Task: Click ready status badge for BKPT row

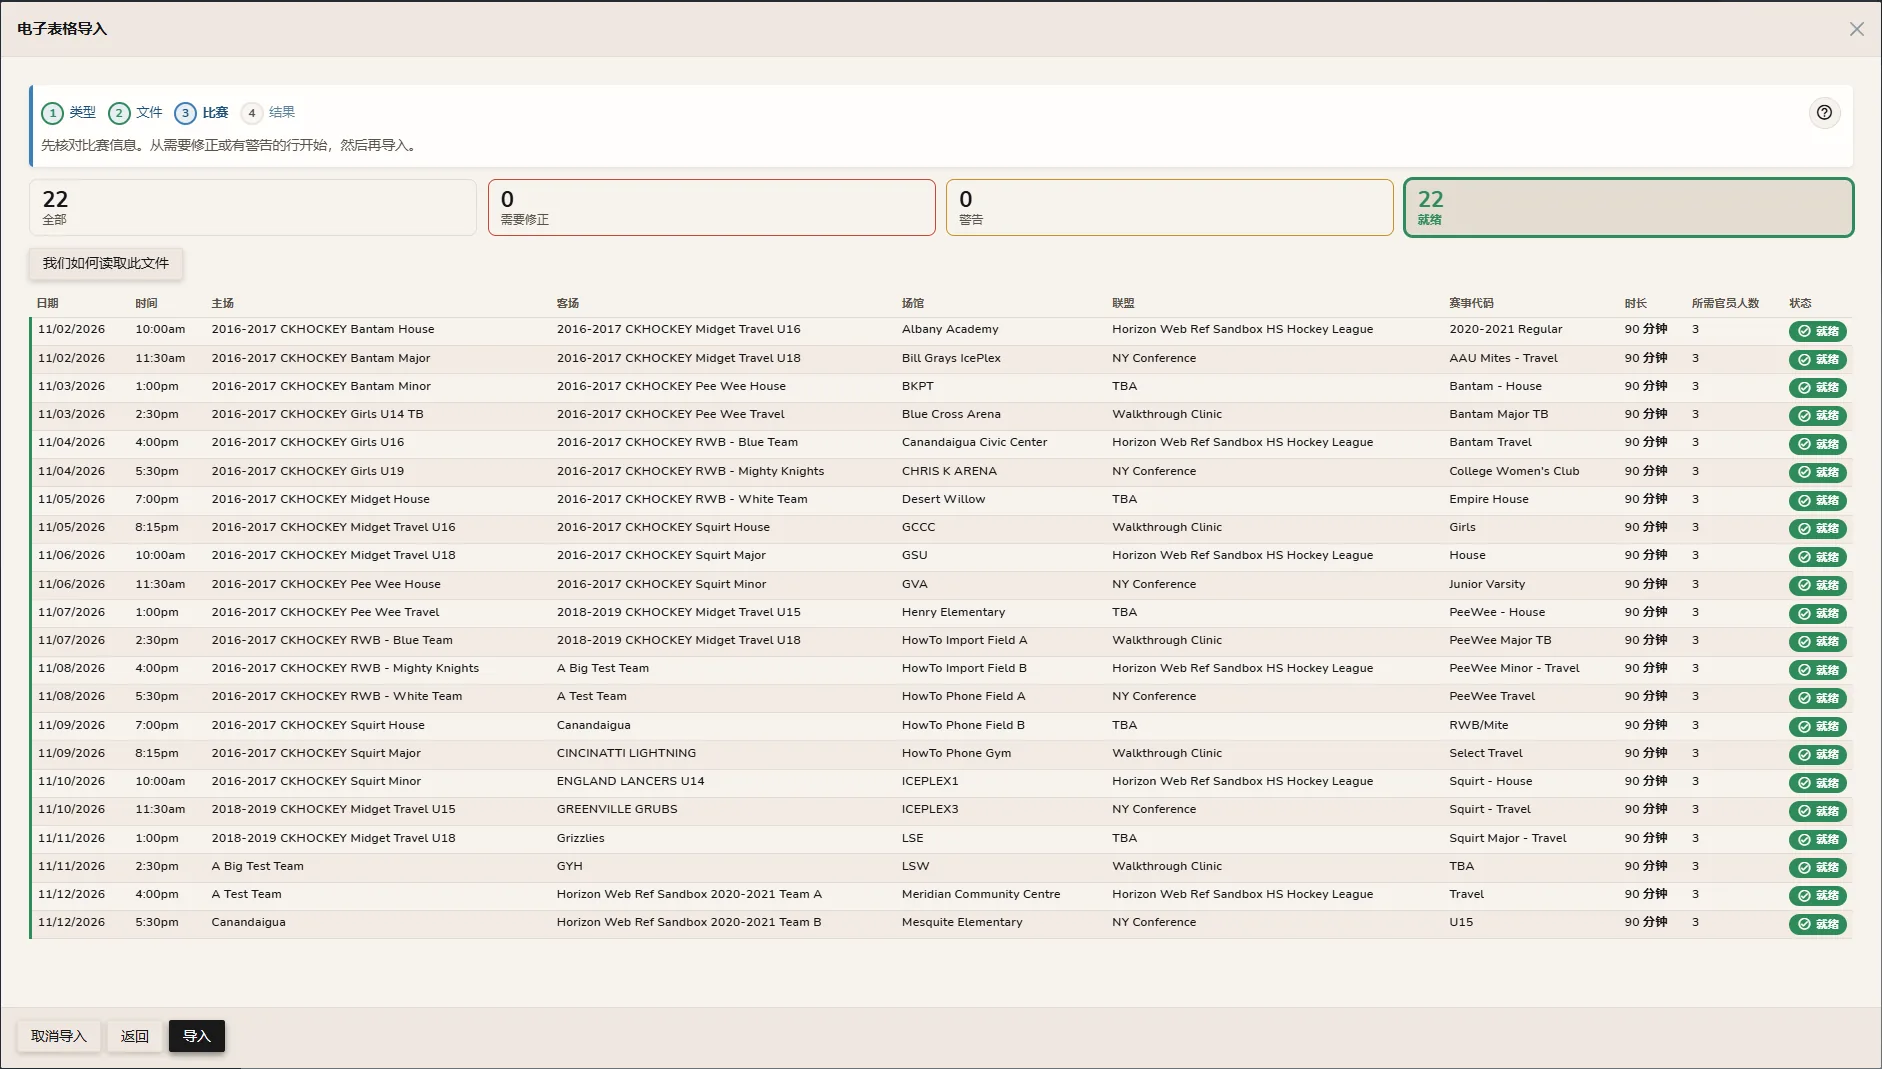Action: coord(1817,387)
